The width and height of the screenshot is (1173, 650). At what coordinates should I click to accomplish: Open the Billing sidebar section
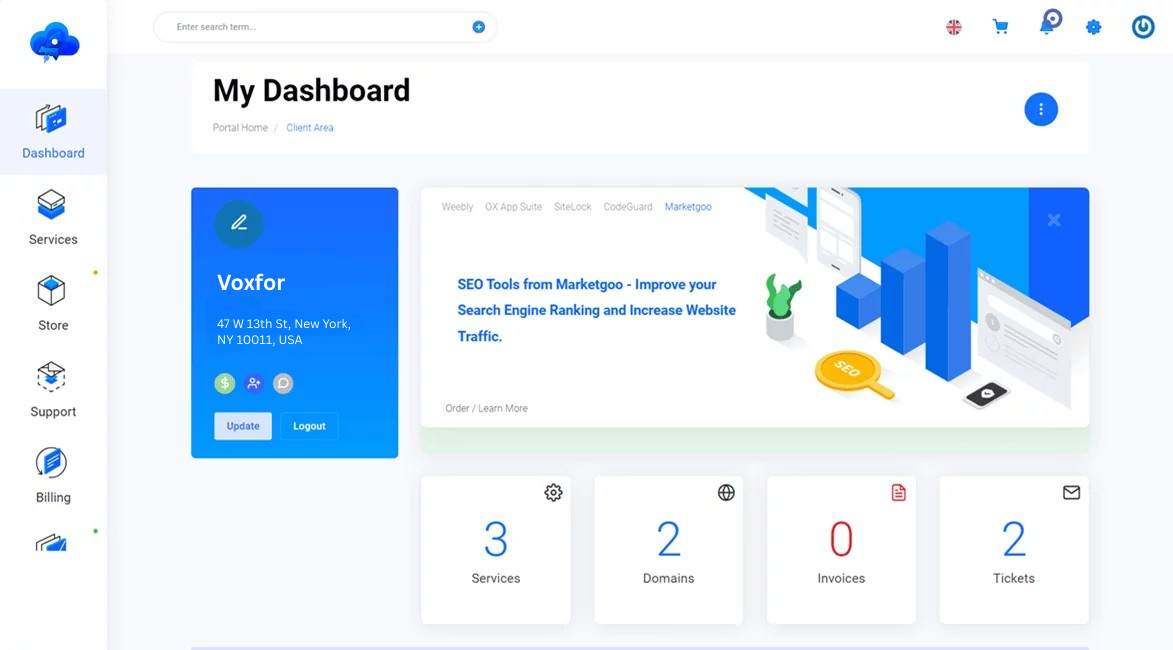[52, 476]
